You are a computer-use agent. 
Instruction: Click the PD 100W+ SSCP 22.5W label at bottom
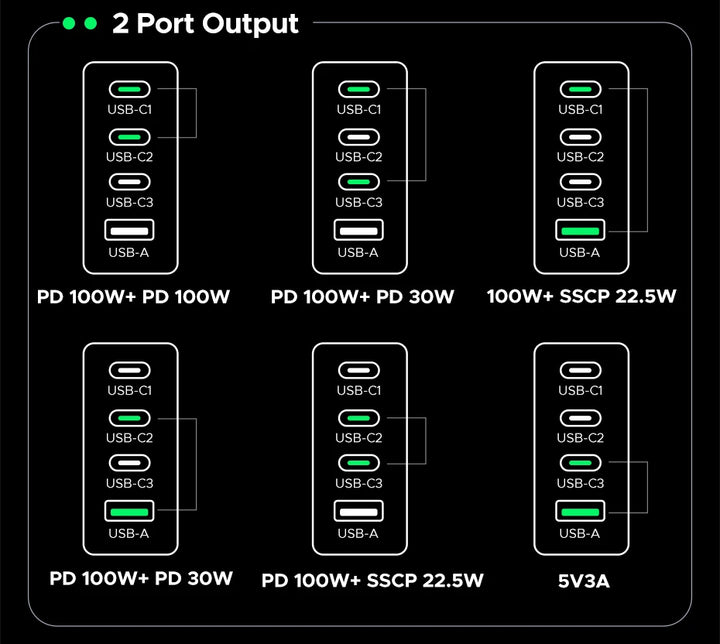point(372,581)
